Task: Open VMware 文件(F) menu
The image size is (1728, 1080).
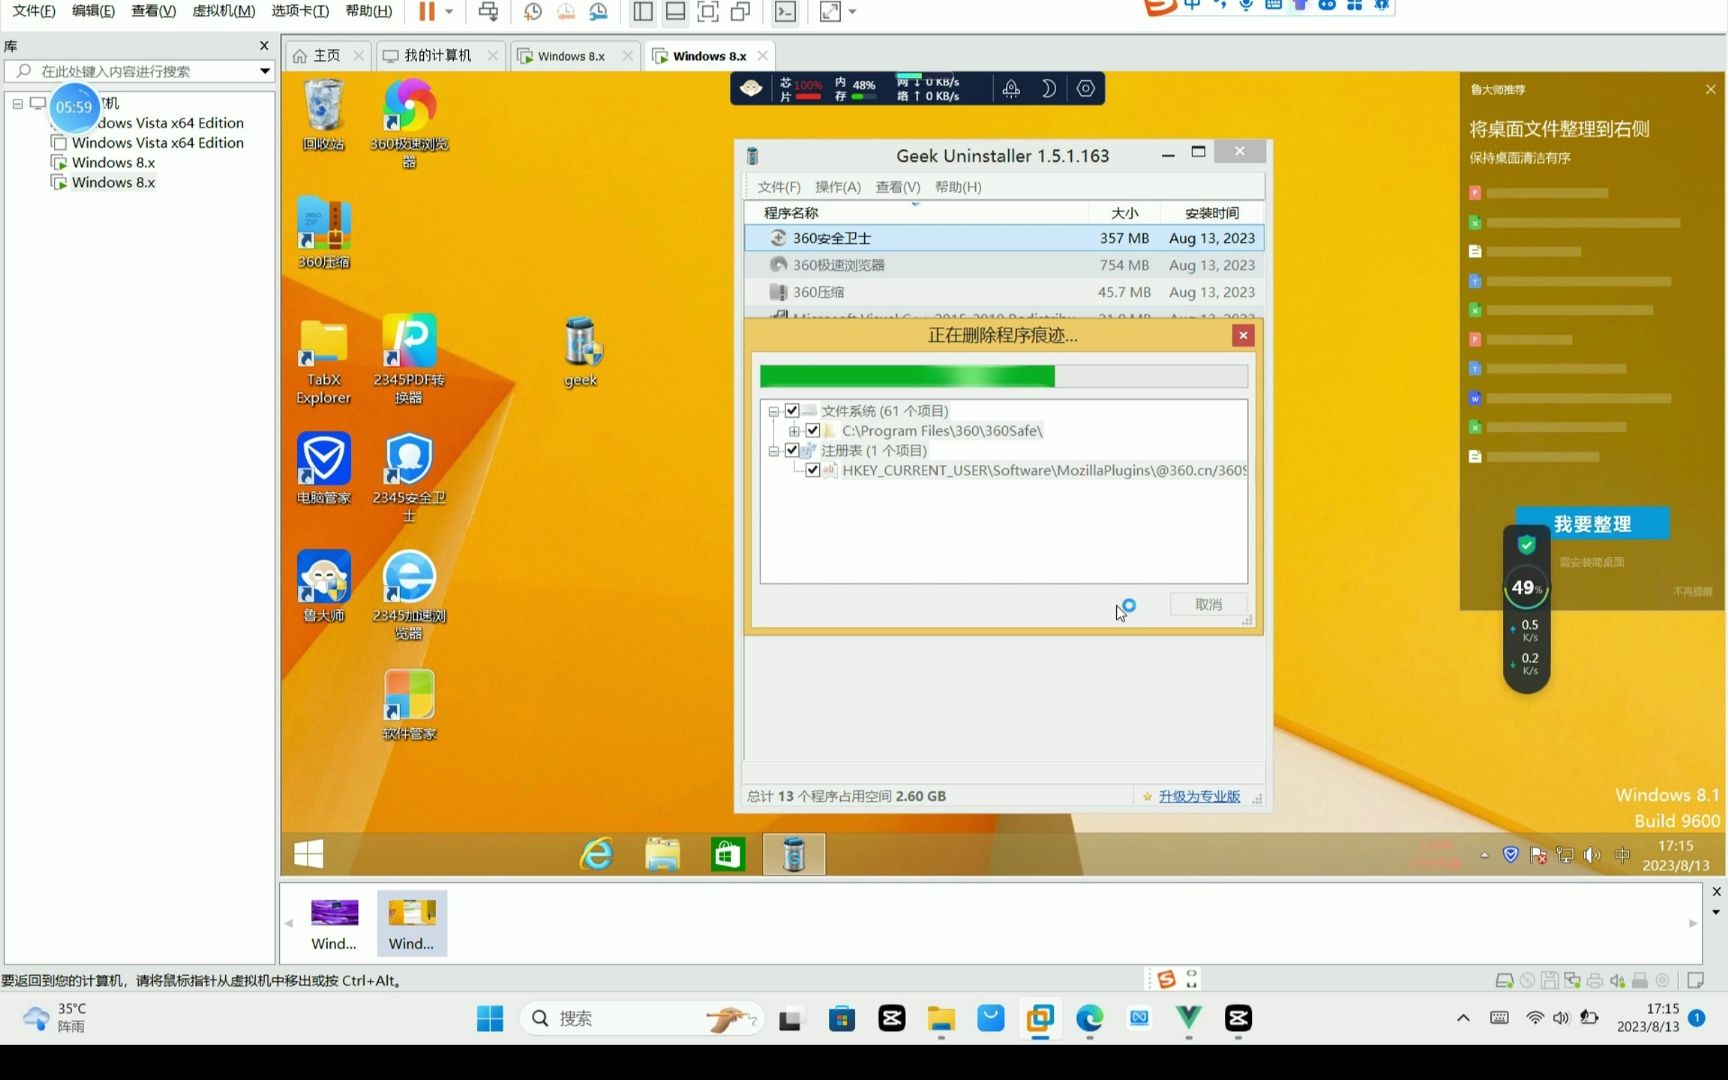Action: [34, 11]
